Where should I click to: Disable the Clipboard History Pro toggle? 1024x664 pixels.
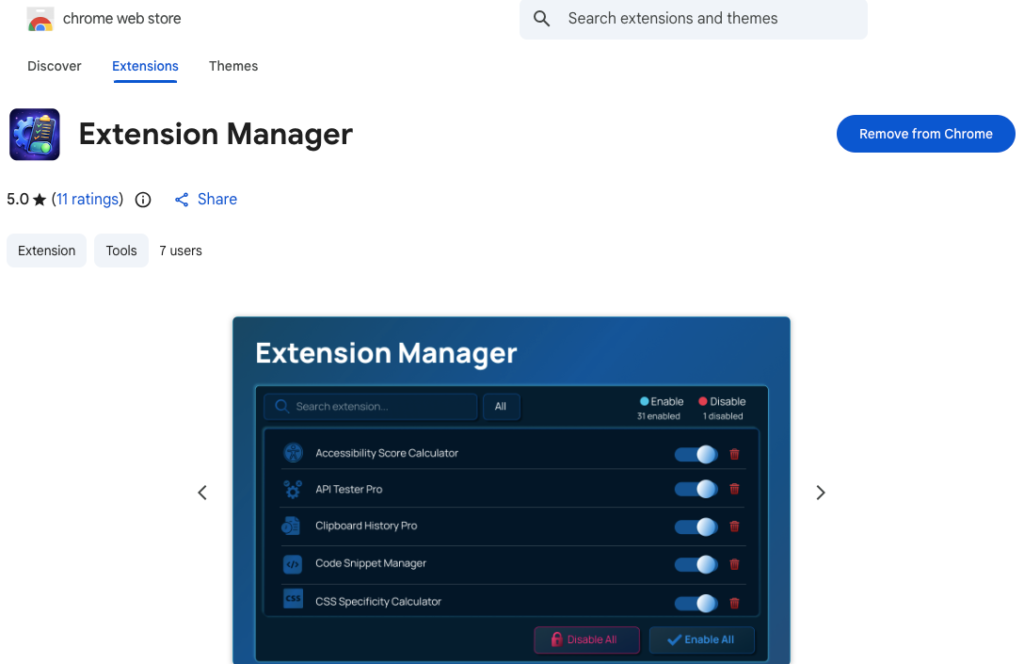pyautogui.click(x=696, y=527)
